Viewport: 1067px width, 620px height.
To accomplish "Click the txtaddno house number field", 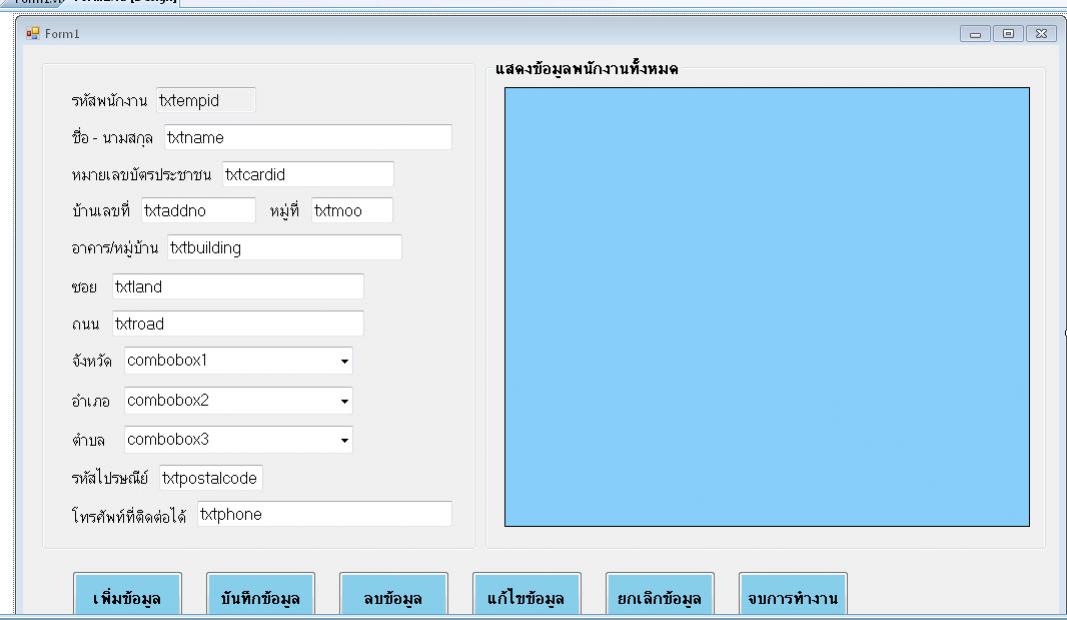I will (x=198, y=210).
